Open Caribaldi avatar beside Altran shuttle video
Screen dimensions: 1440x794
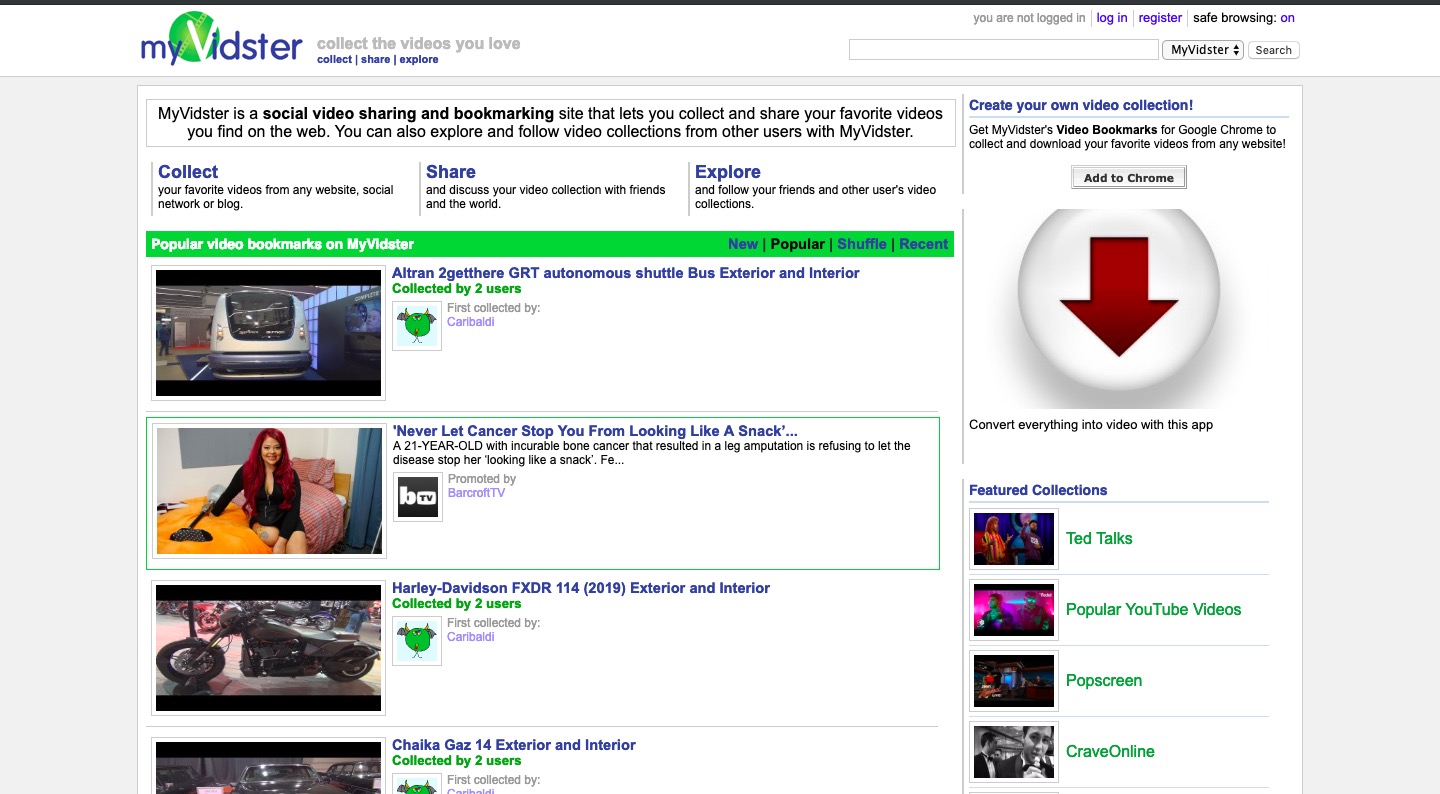click(x=417, y=325)
